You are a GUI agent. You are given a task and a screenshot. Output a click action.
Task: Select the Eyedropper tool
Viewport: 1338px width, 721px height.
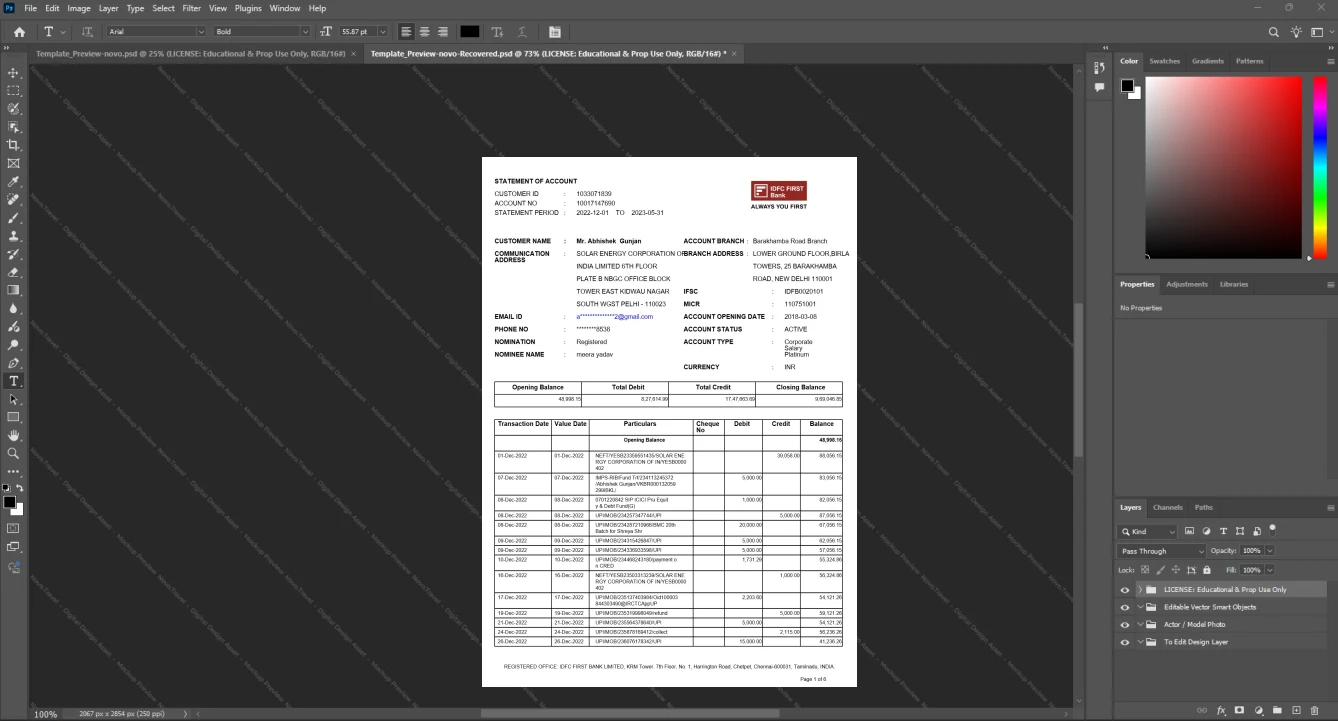coord(14,182)
